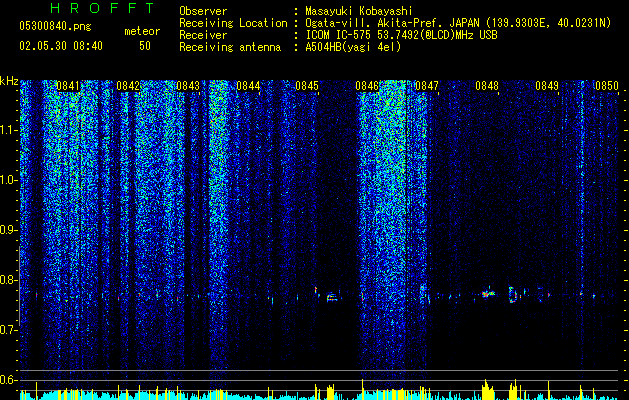This screenshot has height=400, width=629.
Task: Click the ICOM IC-575 receiver frequency text
Action: pos(401,35)
